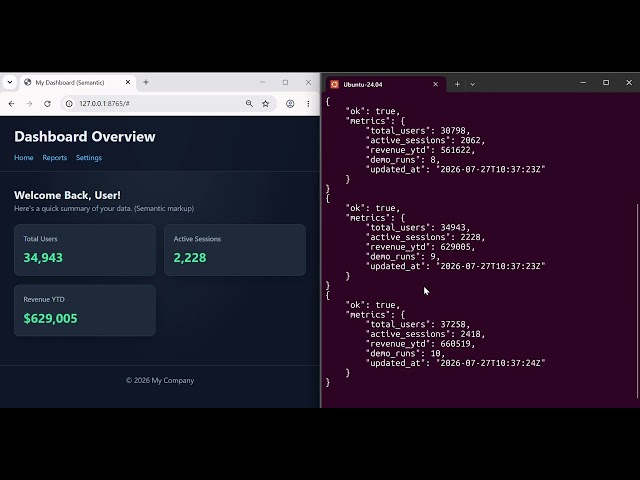This screenshot has width=640, height=480.
Task: Close the Ubuntu-24.04 terminal tab
Action: [436, 84]
